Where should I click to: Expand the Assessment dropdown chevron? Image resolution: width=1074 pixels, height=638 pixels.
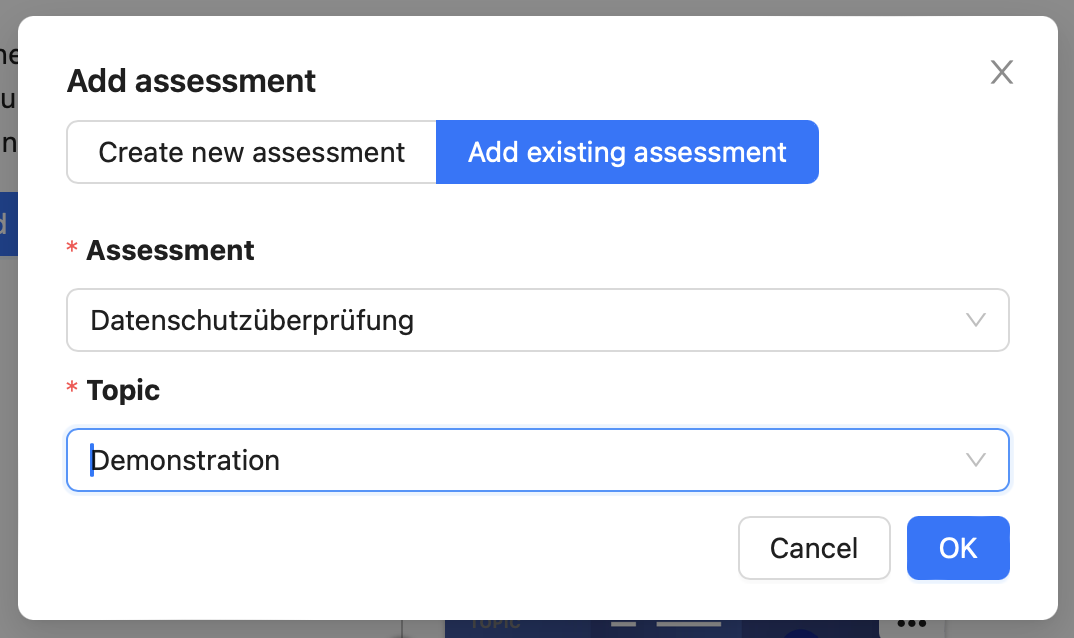(x=975, y=320)
